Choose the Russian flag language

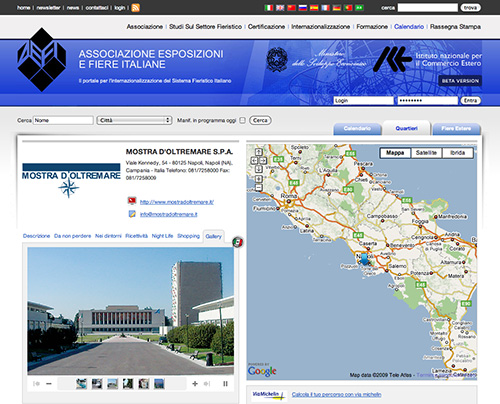[x=303, y=8]
